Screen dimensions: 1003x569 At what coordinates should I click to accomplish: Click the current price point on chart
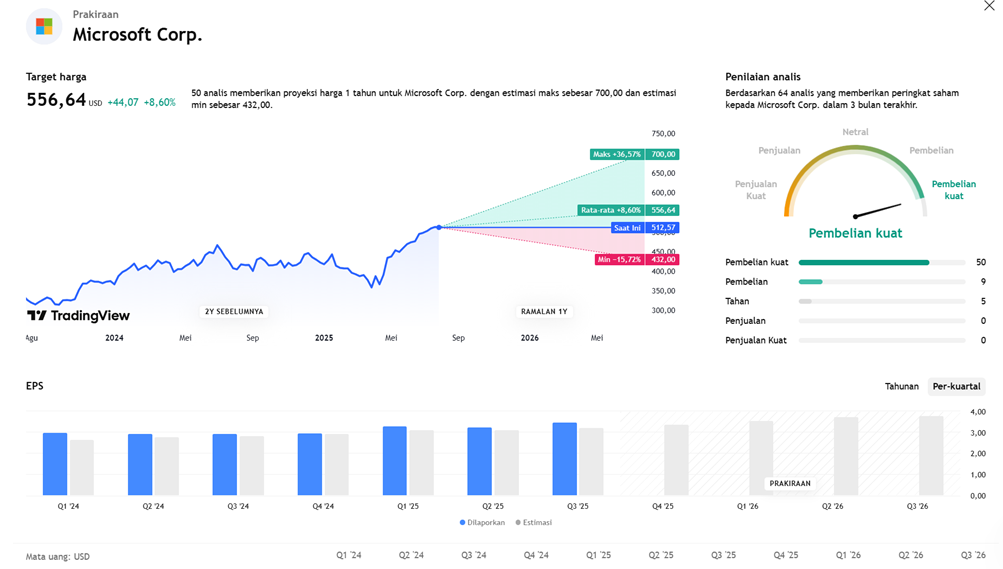[439, 227]
